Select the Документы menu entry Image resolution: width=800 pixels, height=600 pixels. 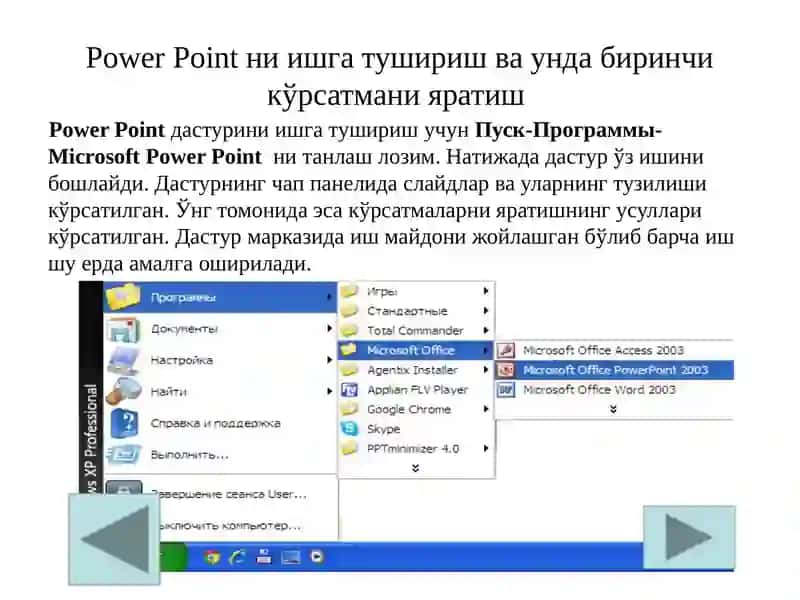pos(220,329)
